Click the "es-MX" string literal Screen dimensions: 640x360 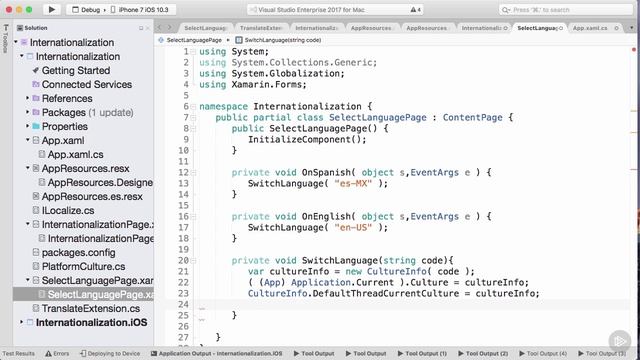(x=353, y=183)
